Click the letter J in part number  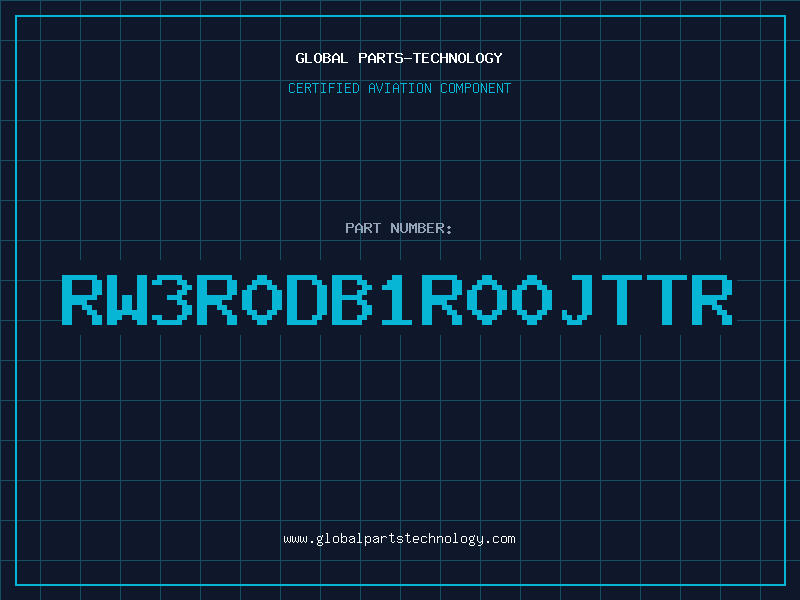(577, 299)
